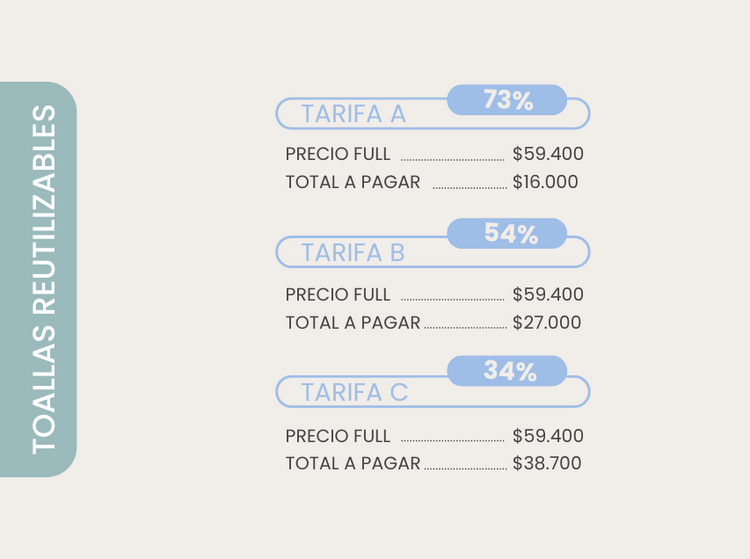This screenshot has width=750, height=559.
Task: Click the $59.400 price under Tarifa A
Action: click(x=548, y=155)
